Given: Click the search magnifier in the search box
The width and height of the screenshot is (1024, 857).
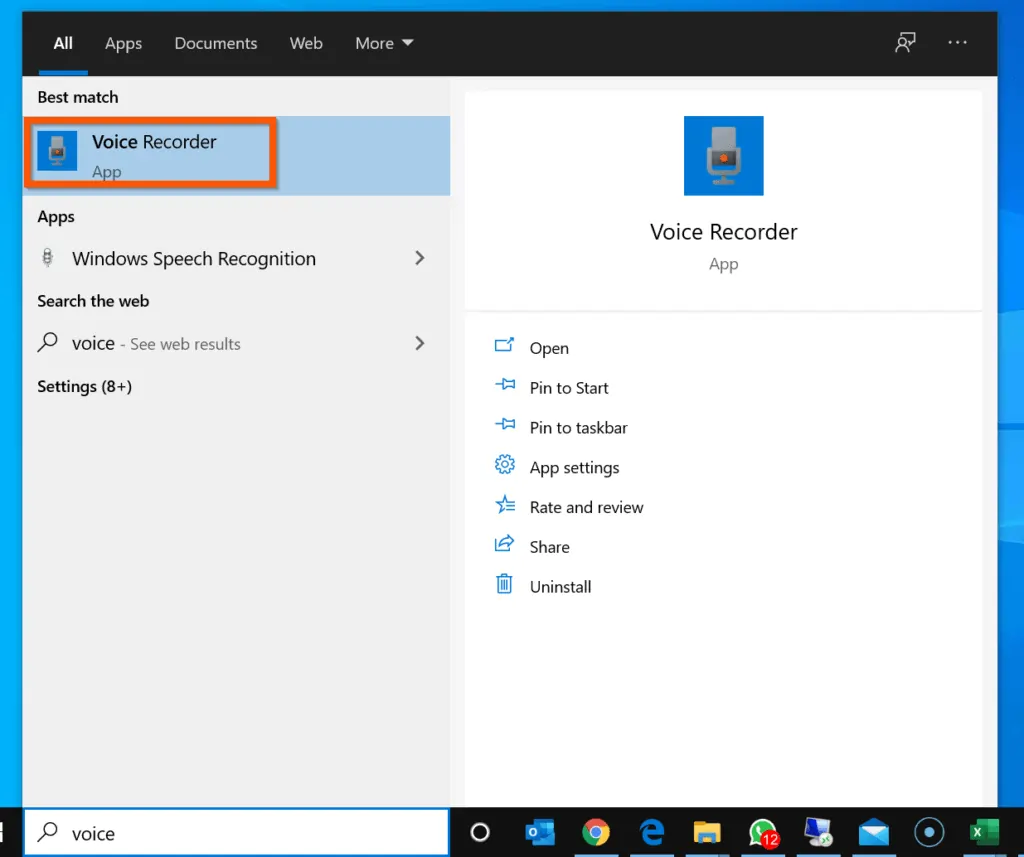Looking at the screenshot, I should 46,832.
